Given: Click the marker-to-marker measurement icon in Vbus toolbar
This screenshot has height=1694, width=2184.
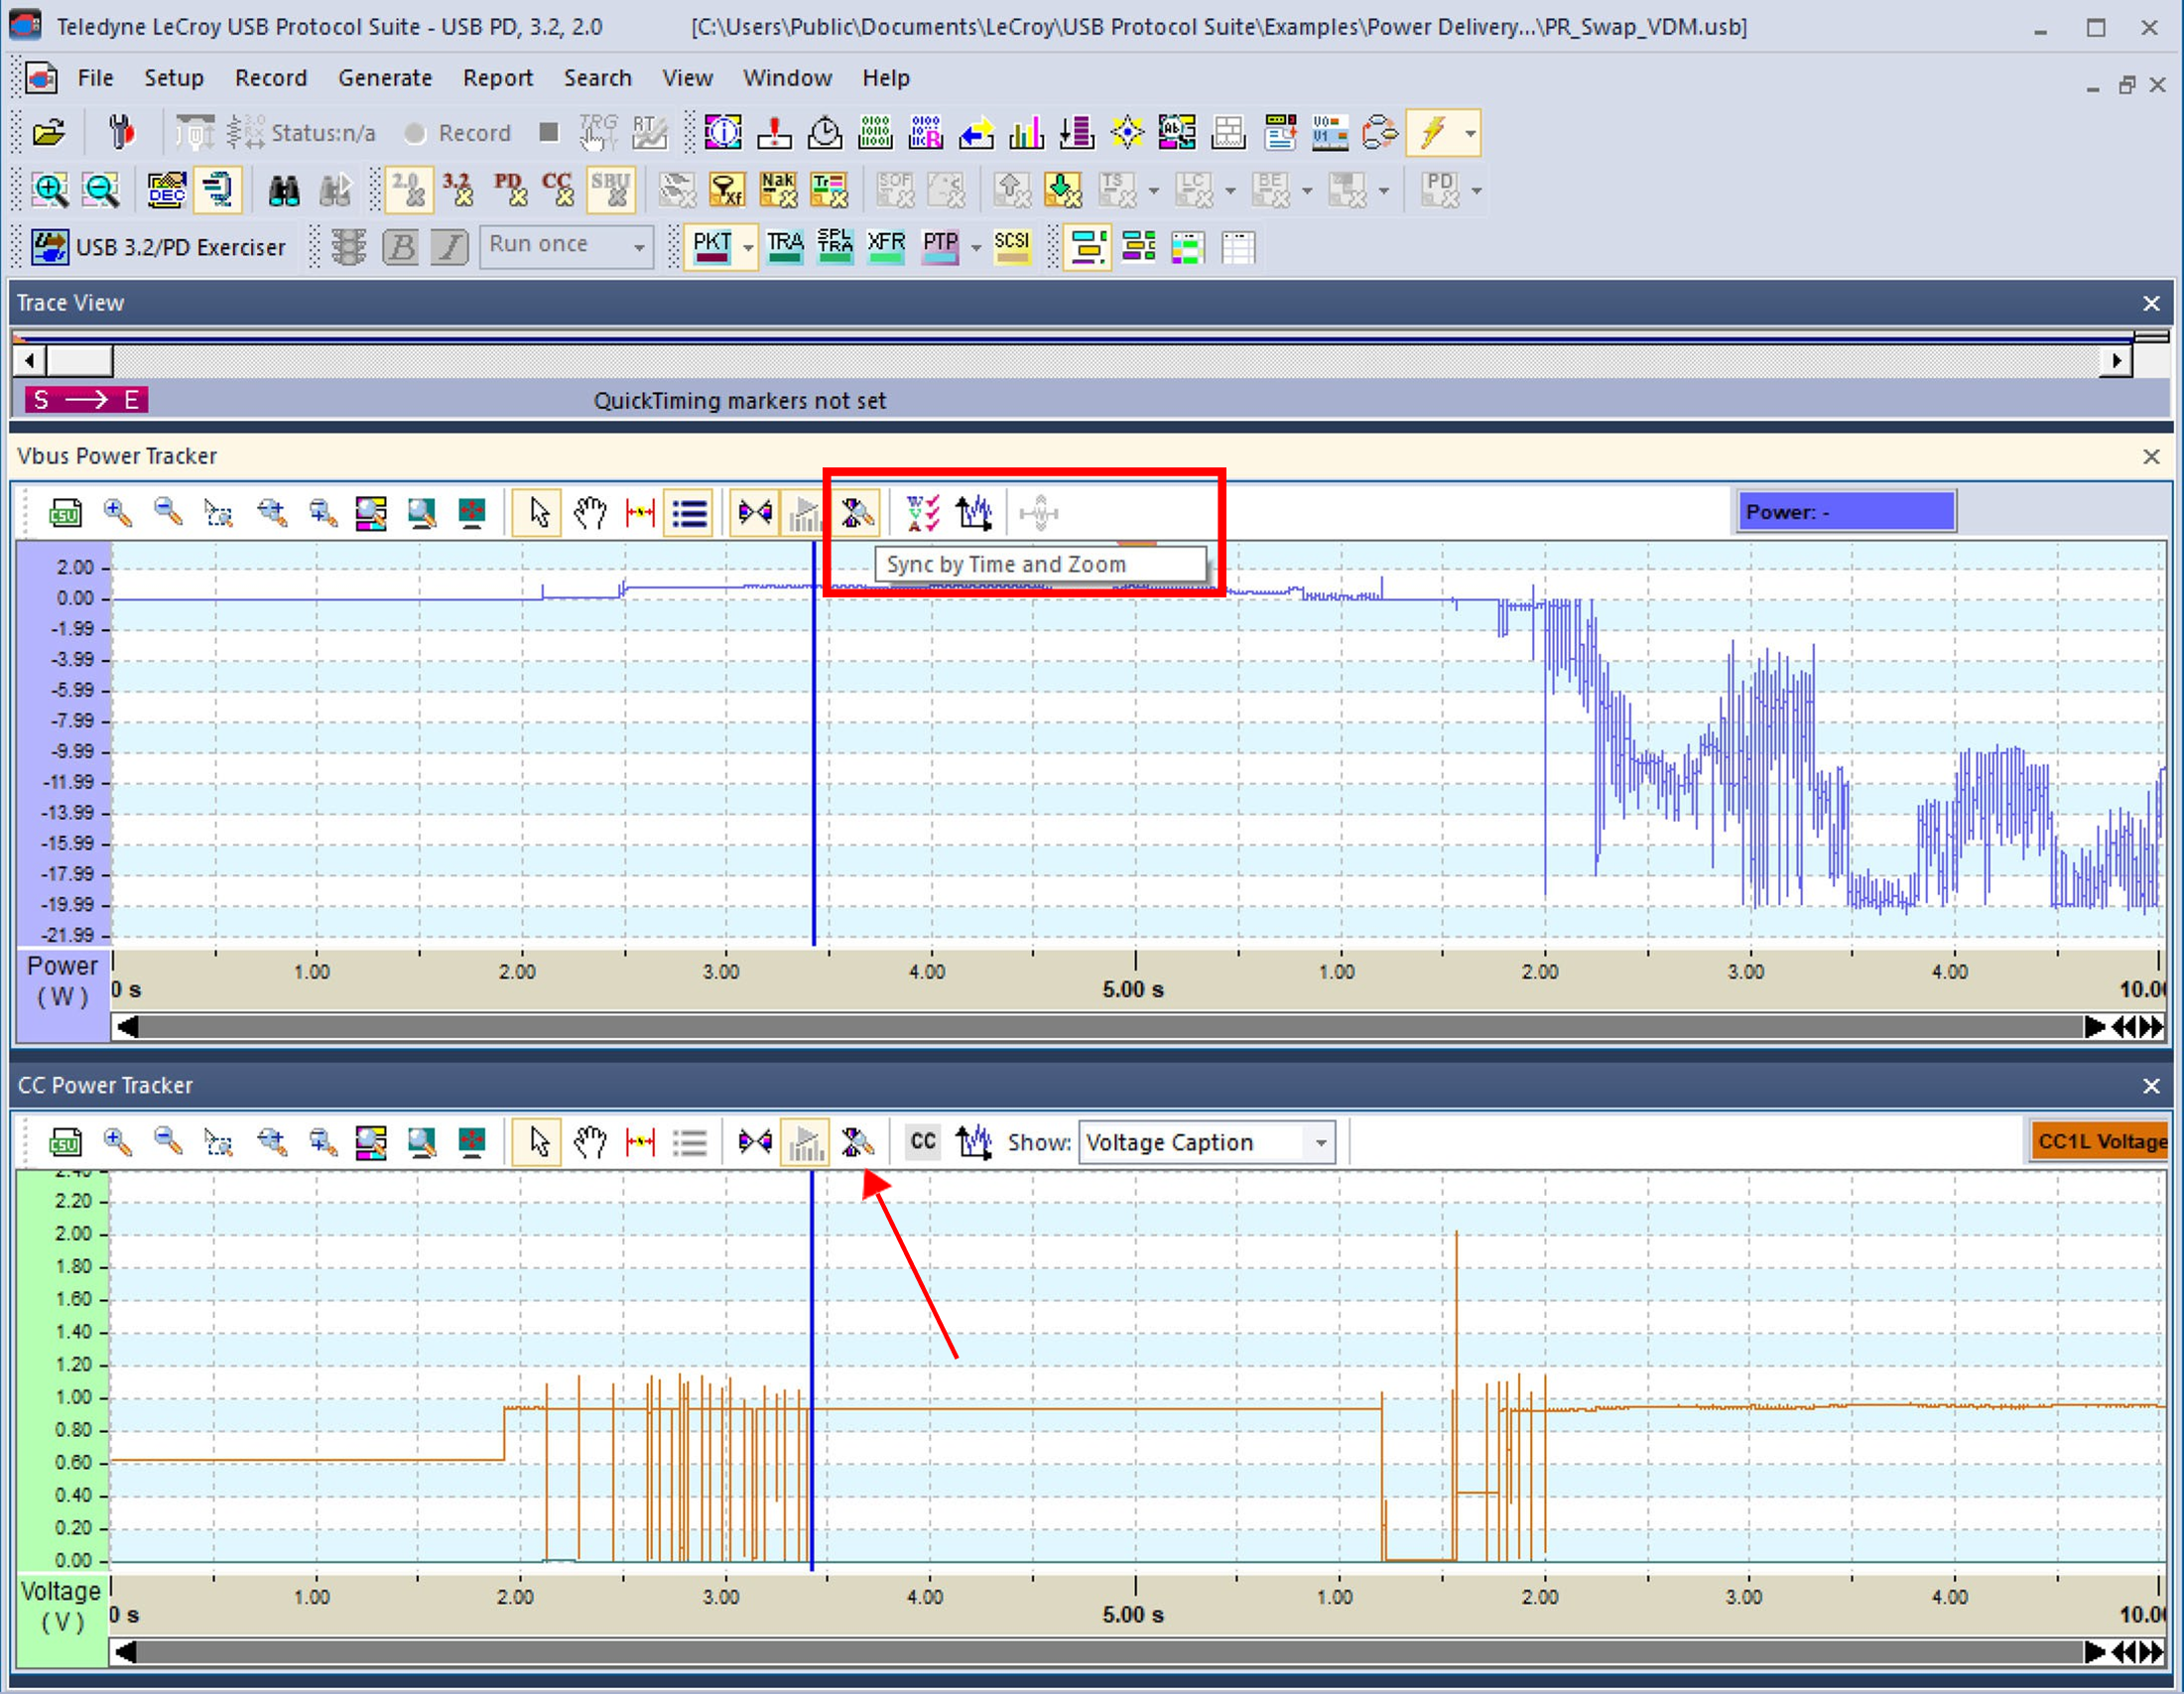Looking at the screenshot, I should [640, 513].
